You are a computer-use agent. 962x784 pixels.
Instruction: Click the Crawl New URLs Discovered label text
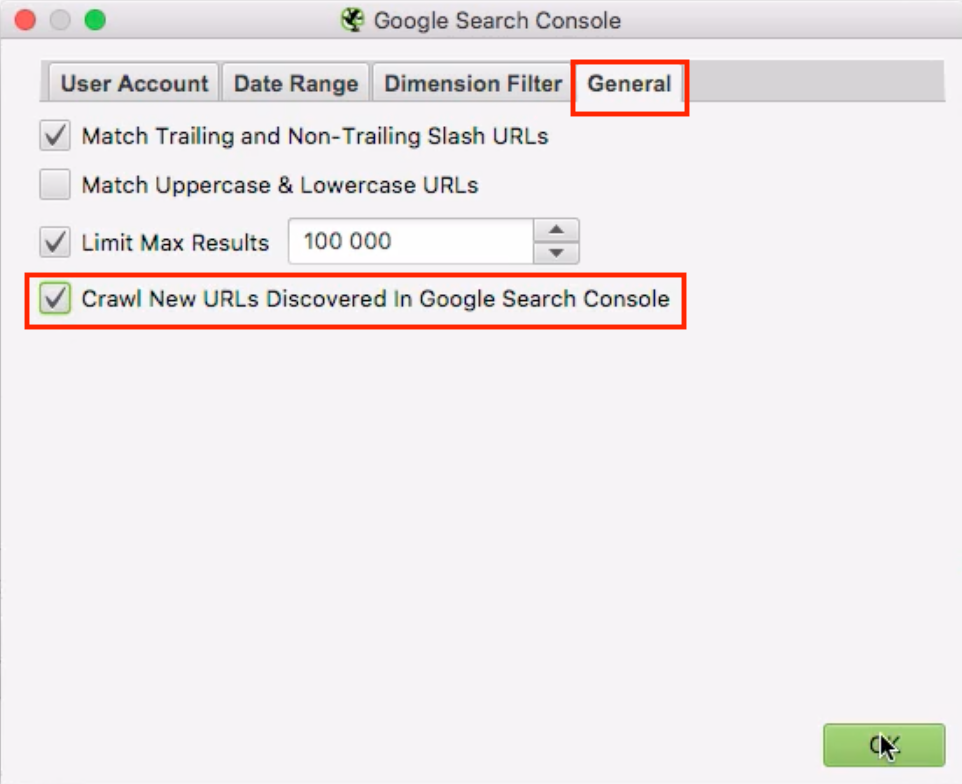375,299
